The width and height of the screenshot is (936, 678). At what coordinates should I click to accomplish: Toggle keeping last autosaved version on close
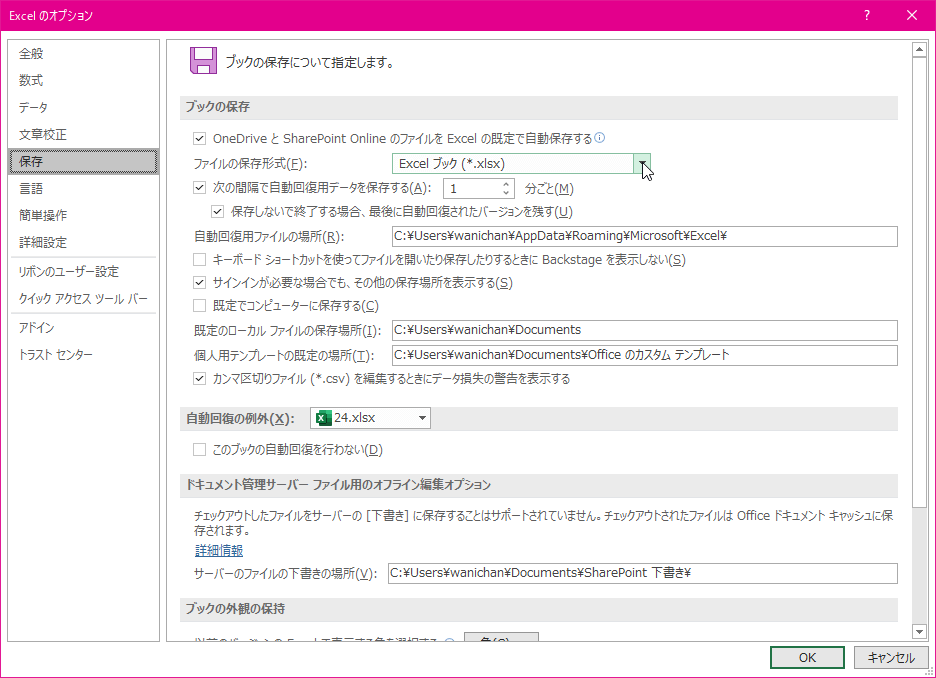218,211
